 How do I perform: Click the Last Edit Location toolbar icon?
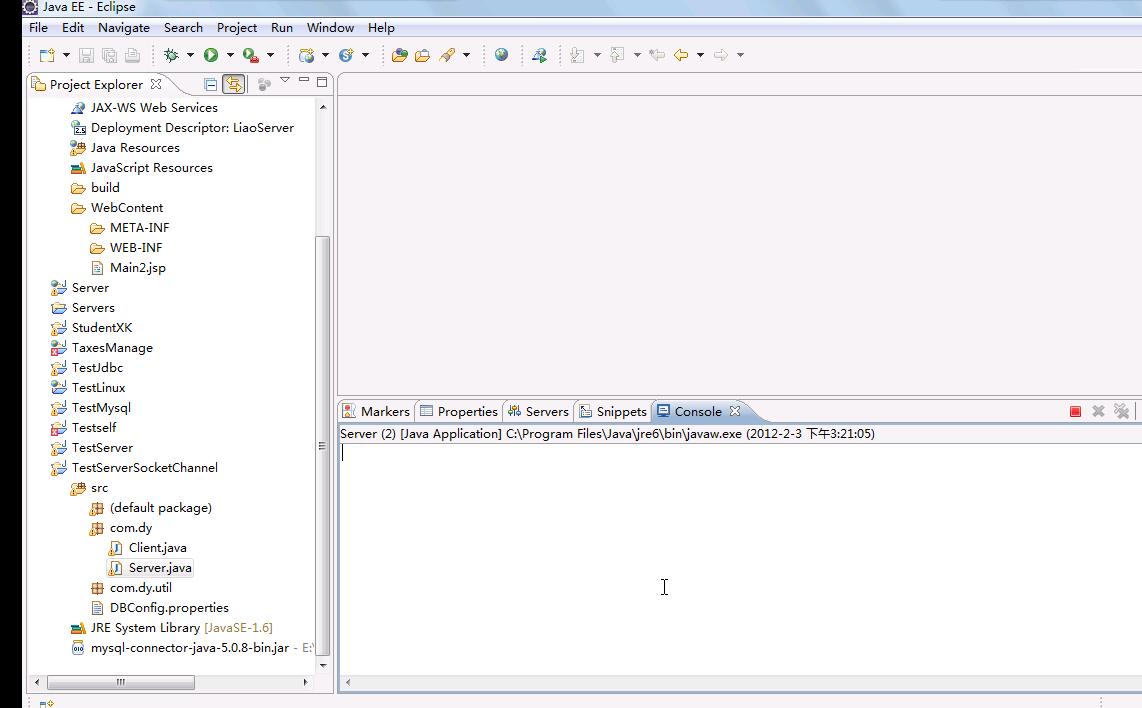click(x=657, y=55)
